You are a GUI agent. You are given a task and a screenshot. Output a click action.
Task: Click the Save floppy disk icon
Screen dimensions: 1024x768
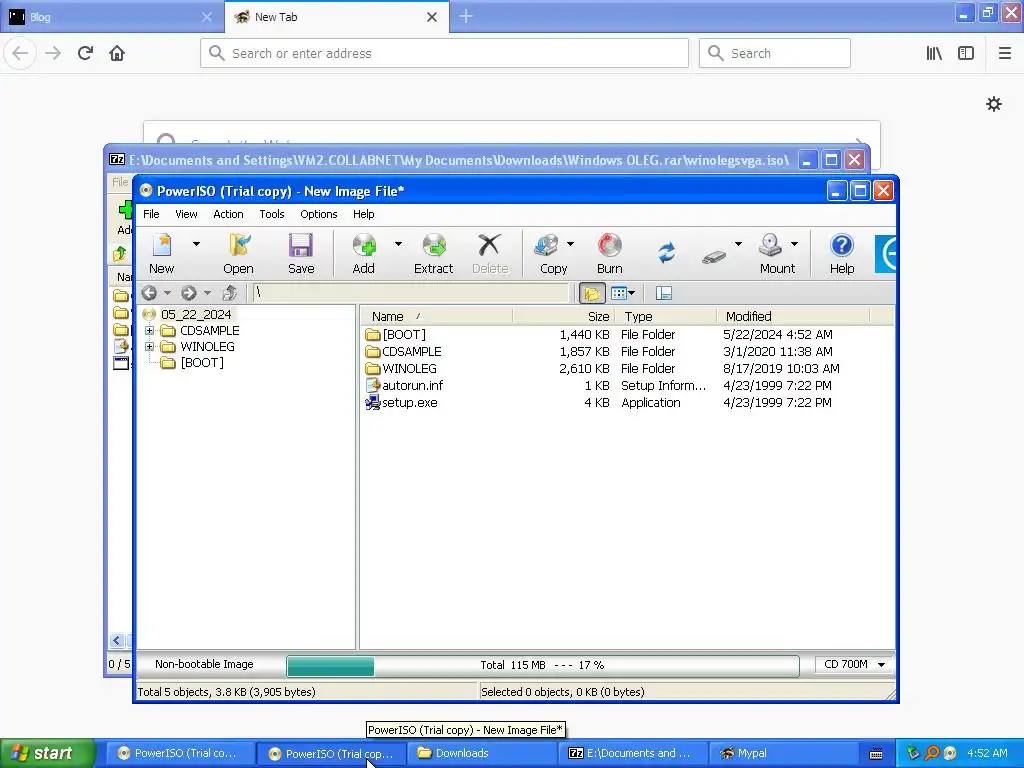(301, 254)
